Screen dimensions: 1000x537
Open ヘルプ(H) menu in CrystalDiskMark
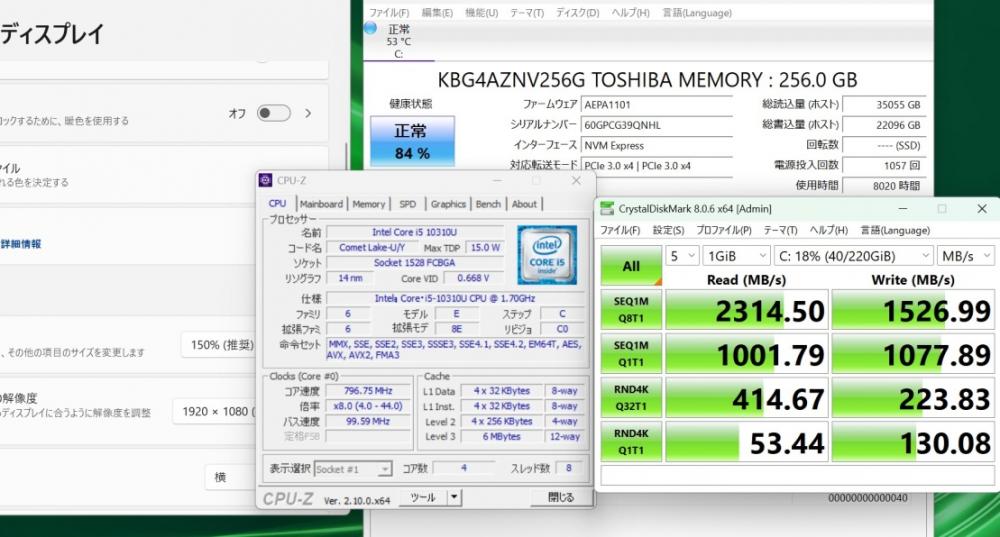pos(828,230)
